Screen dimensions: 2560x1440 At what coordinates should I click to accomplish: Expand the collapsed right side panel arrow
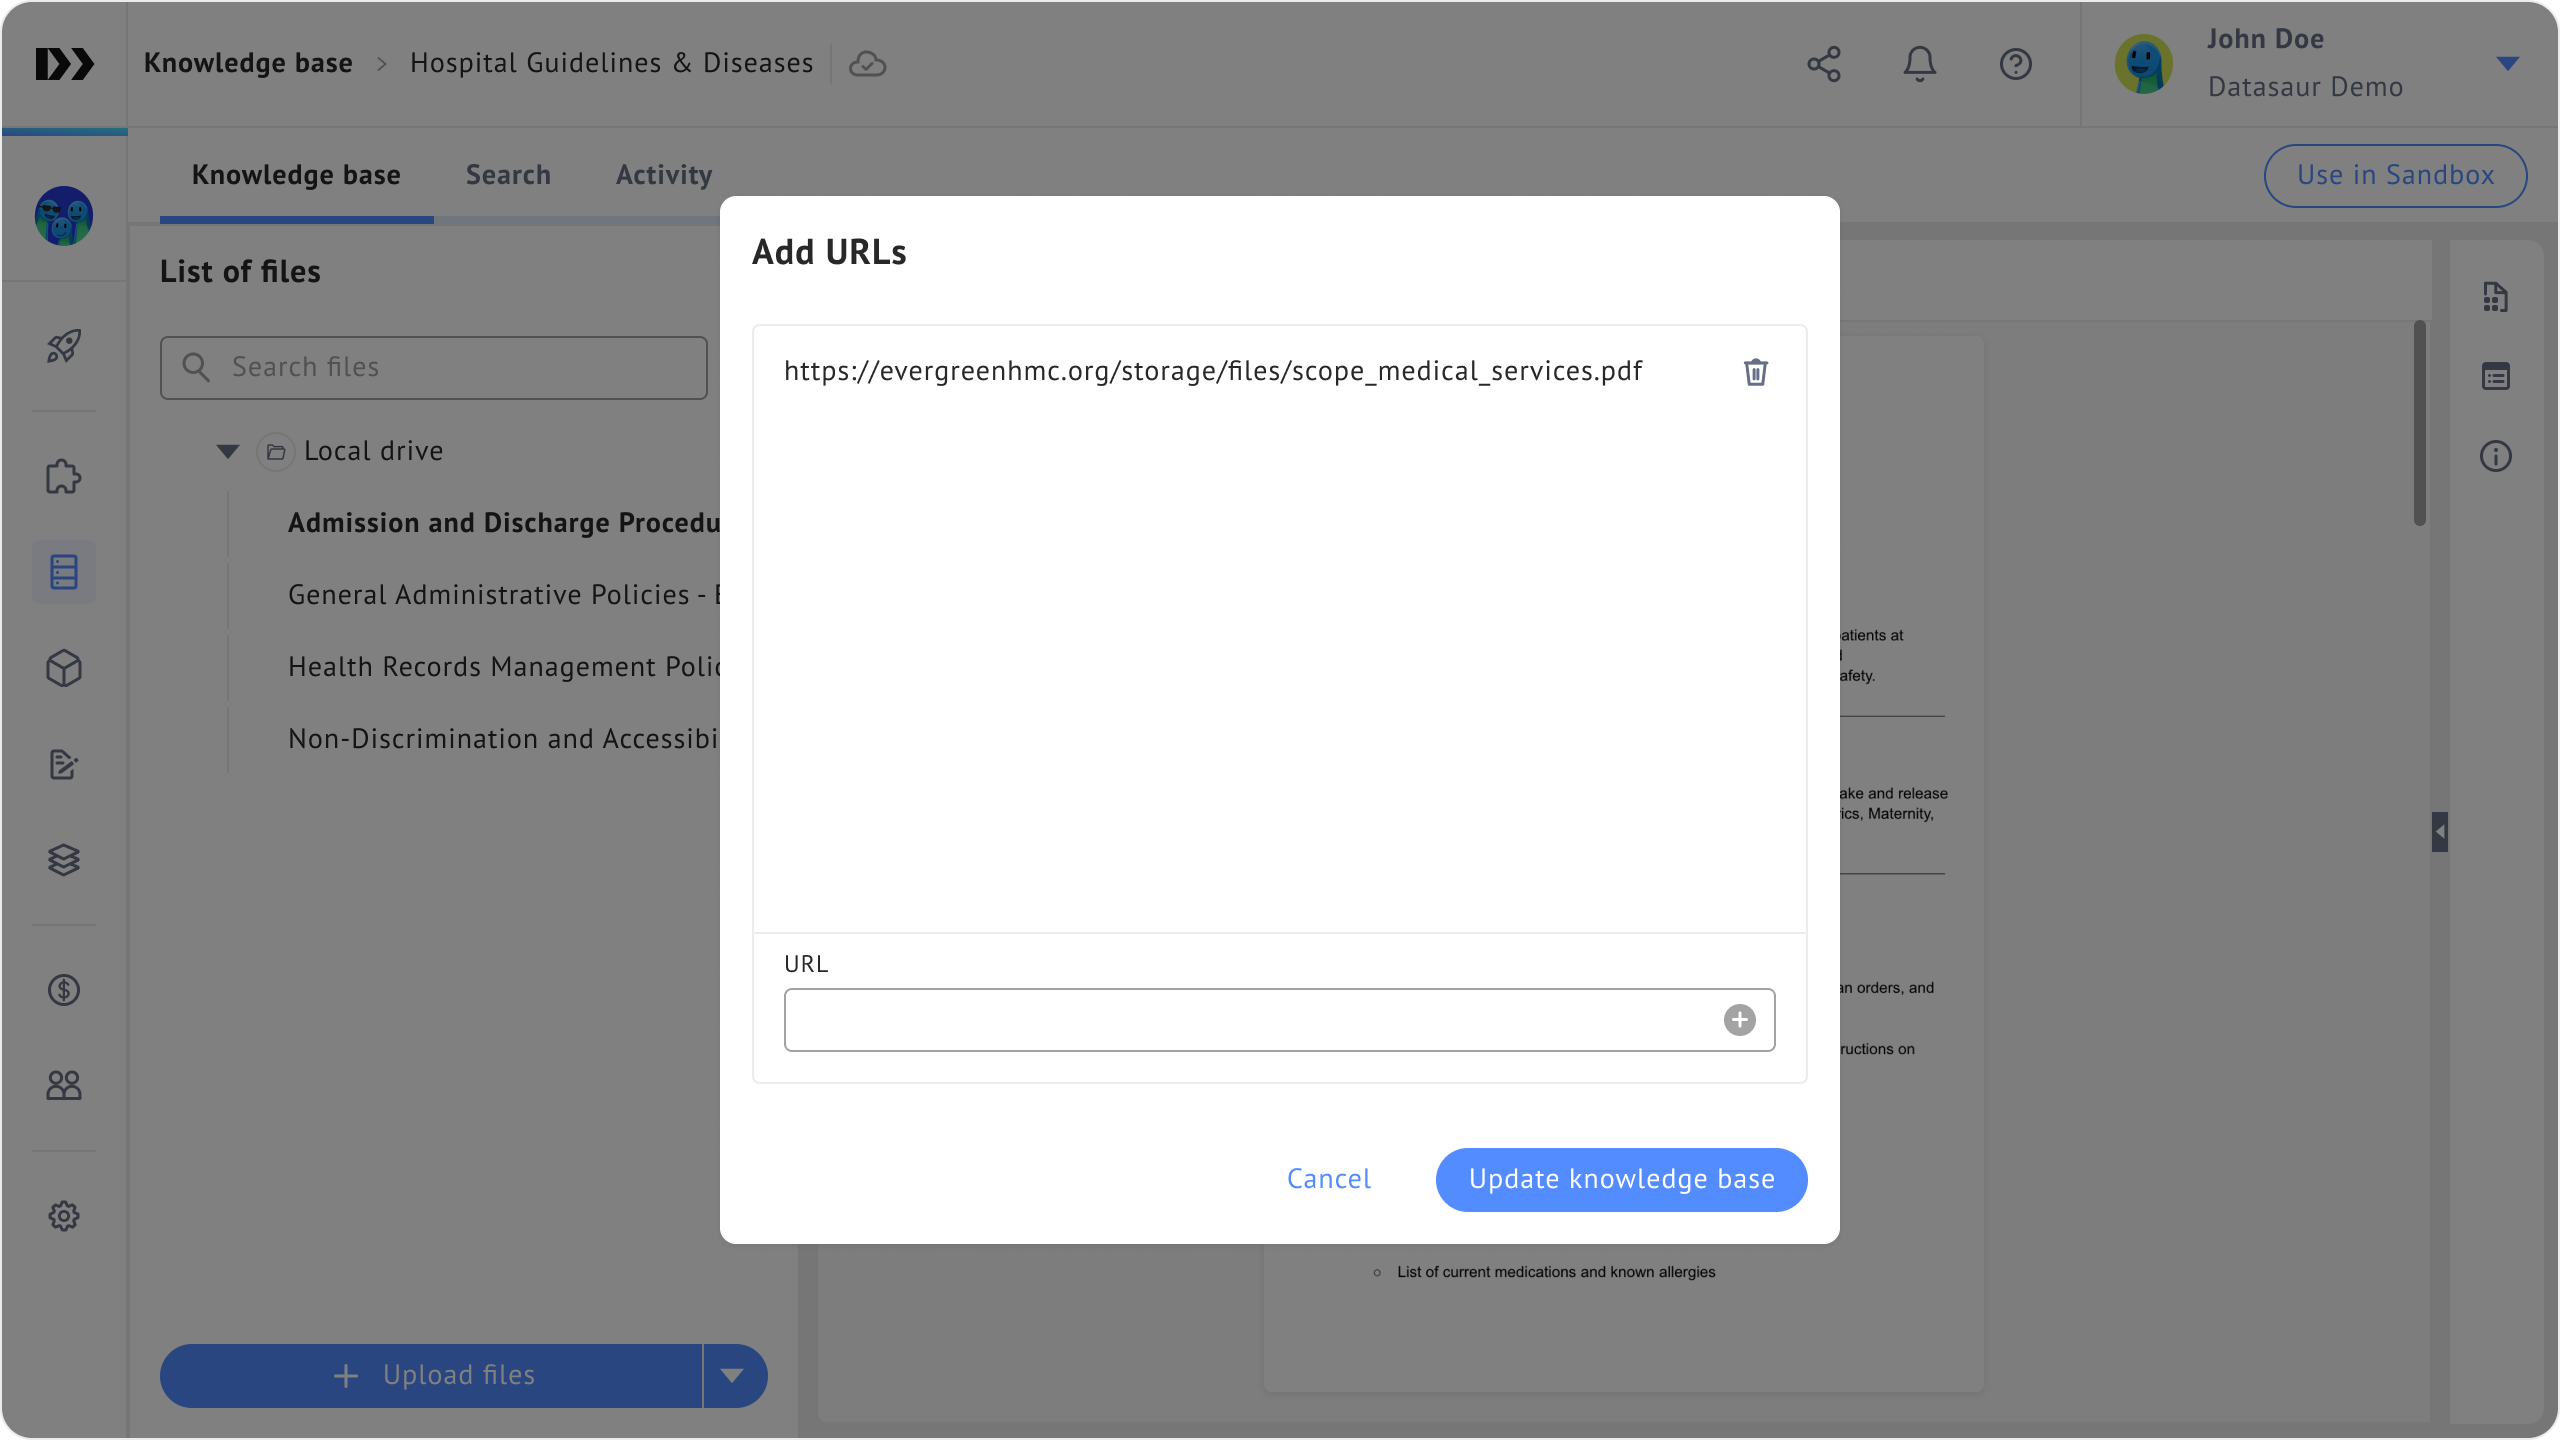(2440, 832)
